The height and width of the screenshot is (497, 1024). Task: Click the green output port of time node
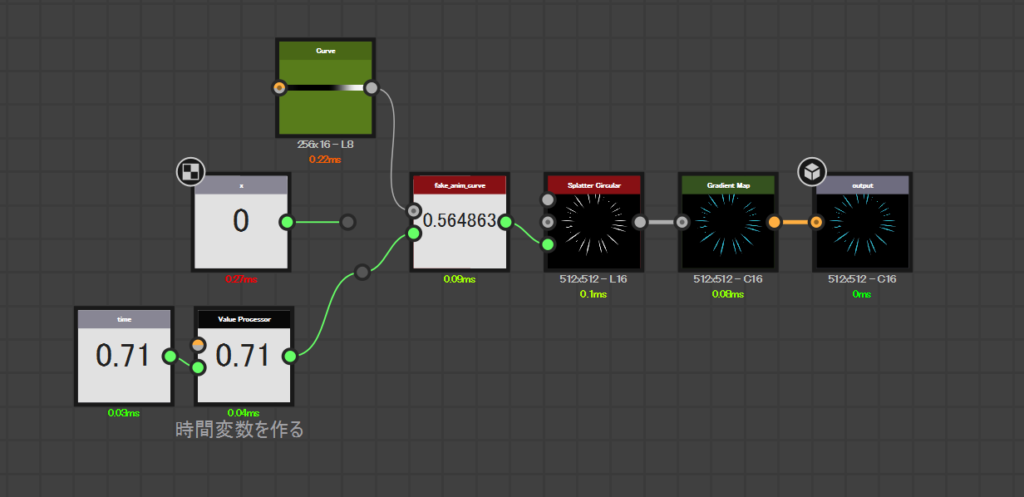tap(170, 355)
